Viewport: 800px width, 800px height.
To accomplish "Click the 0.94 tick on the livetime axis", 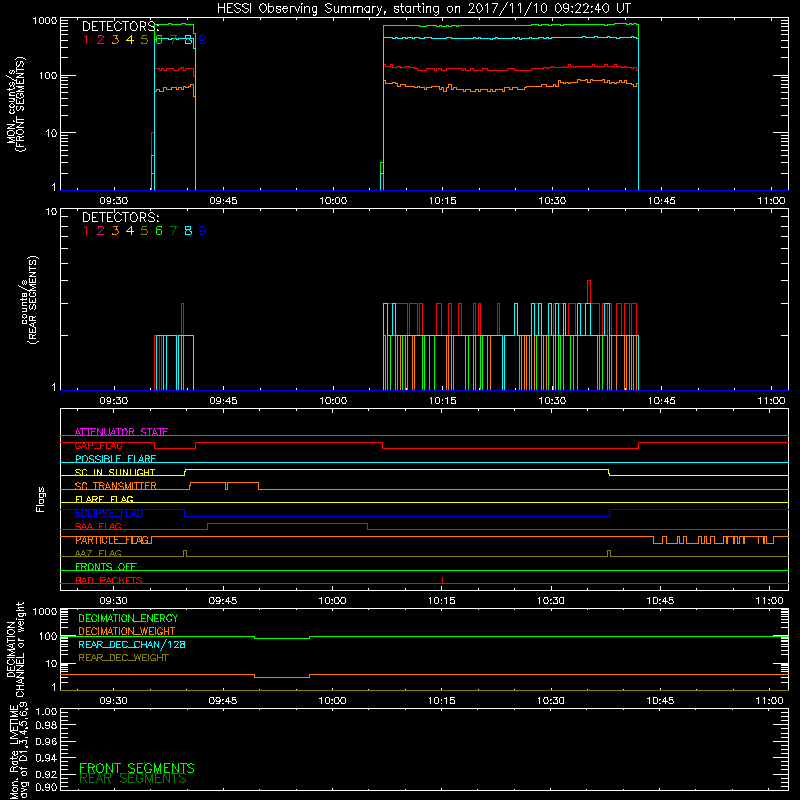I will point(46,757).
